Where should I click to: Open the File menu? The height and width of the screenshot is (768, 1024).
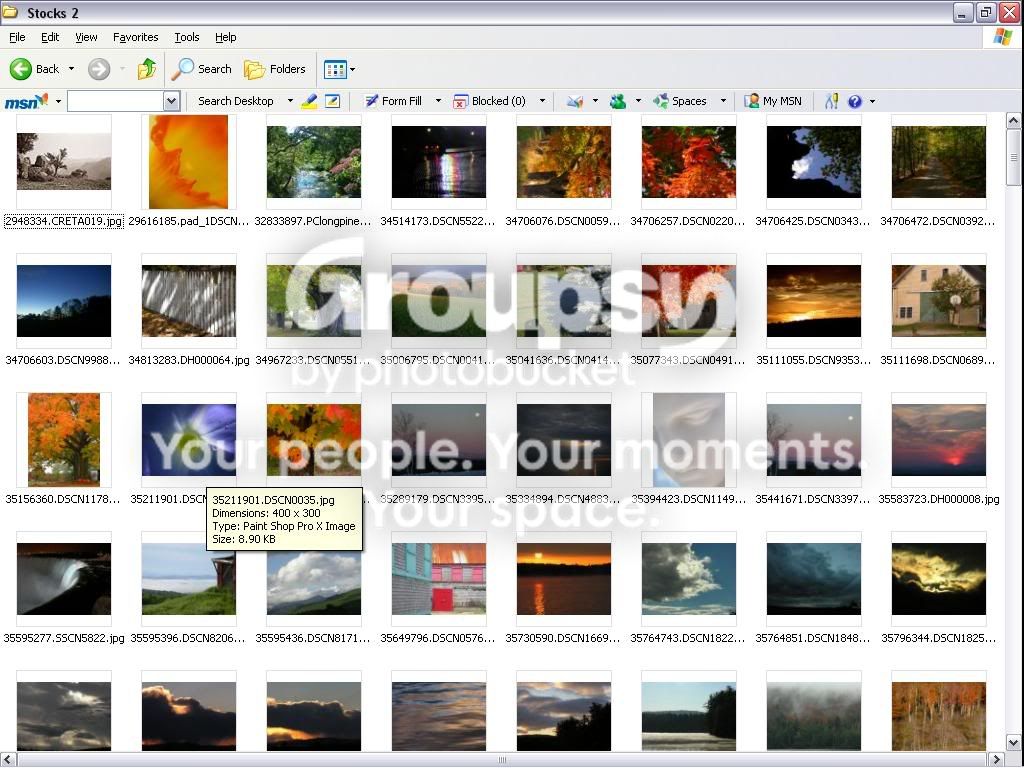17,37
